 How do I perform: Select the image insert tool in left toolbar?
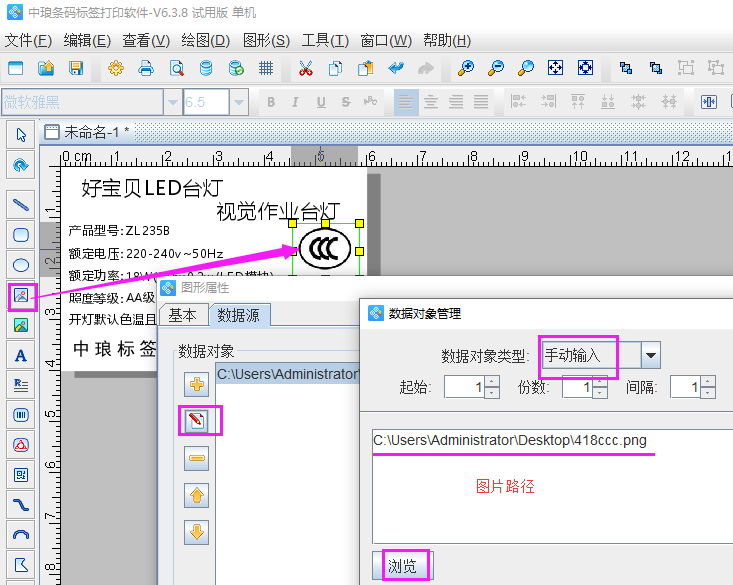(20, 296)
